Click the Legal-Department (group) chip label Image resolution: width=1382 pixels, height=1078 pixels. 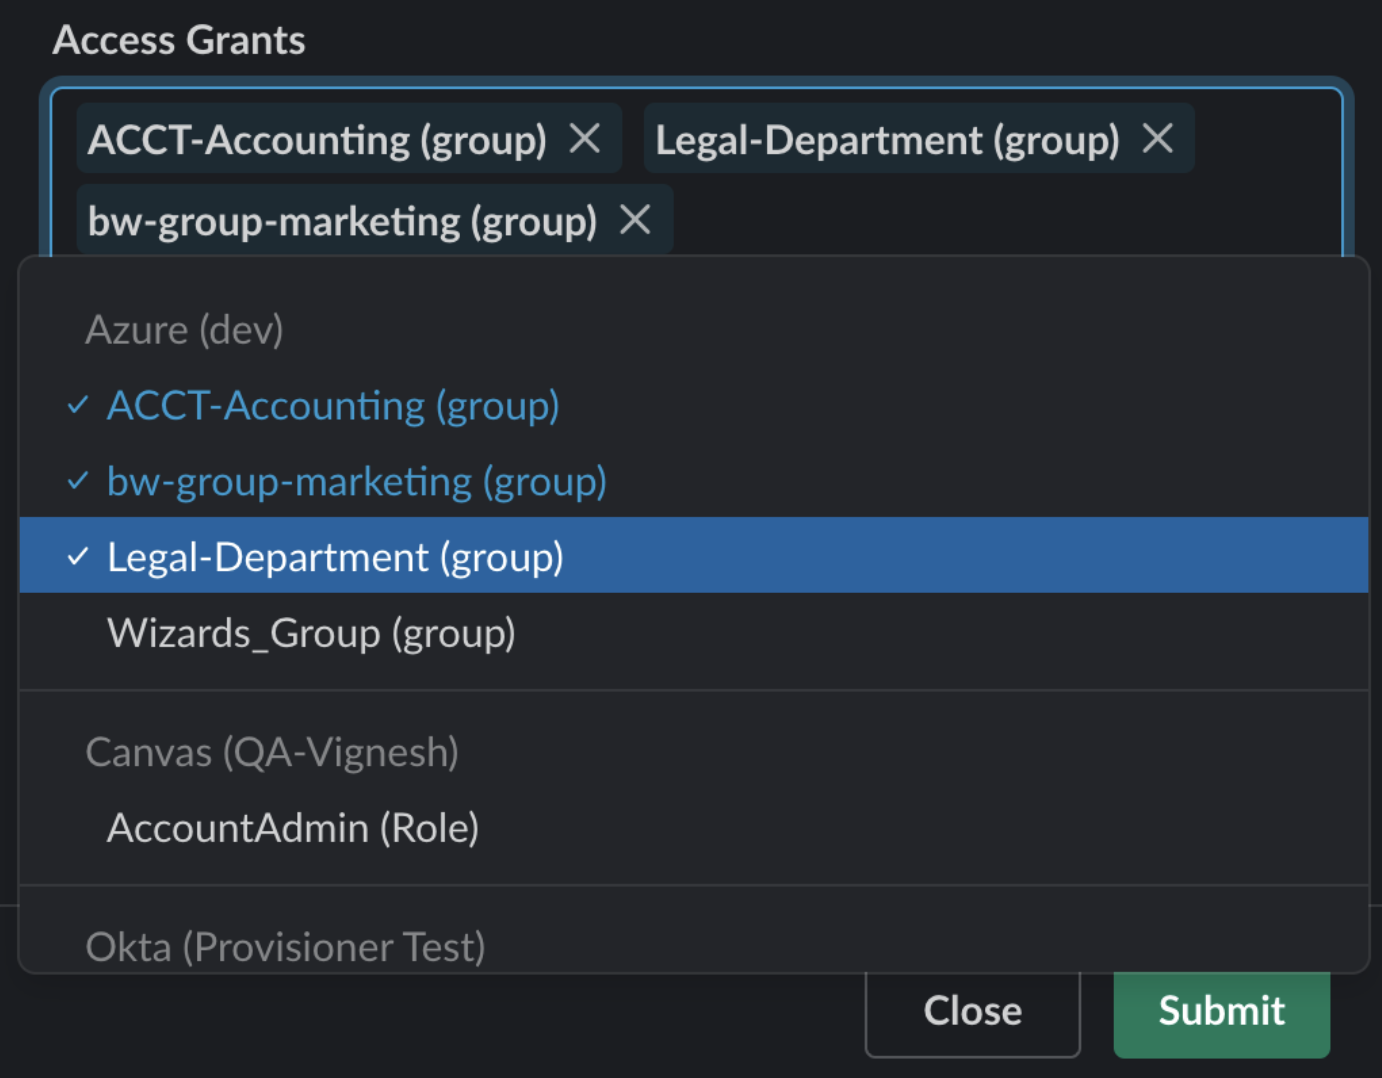[887, 140]
